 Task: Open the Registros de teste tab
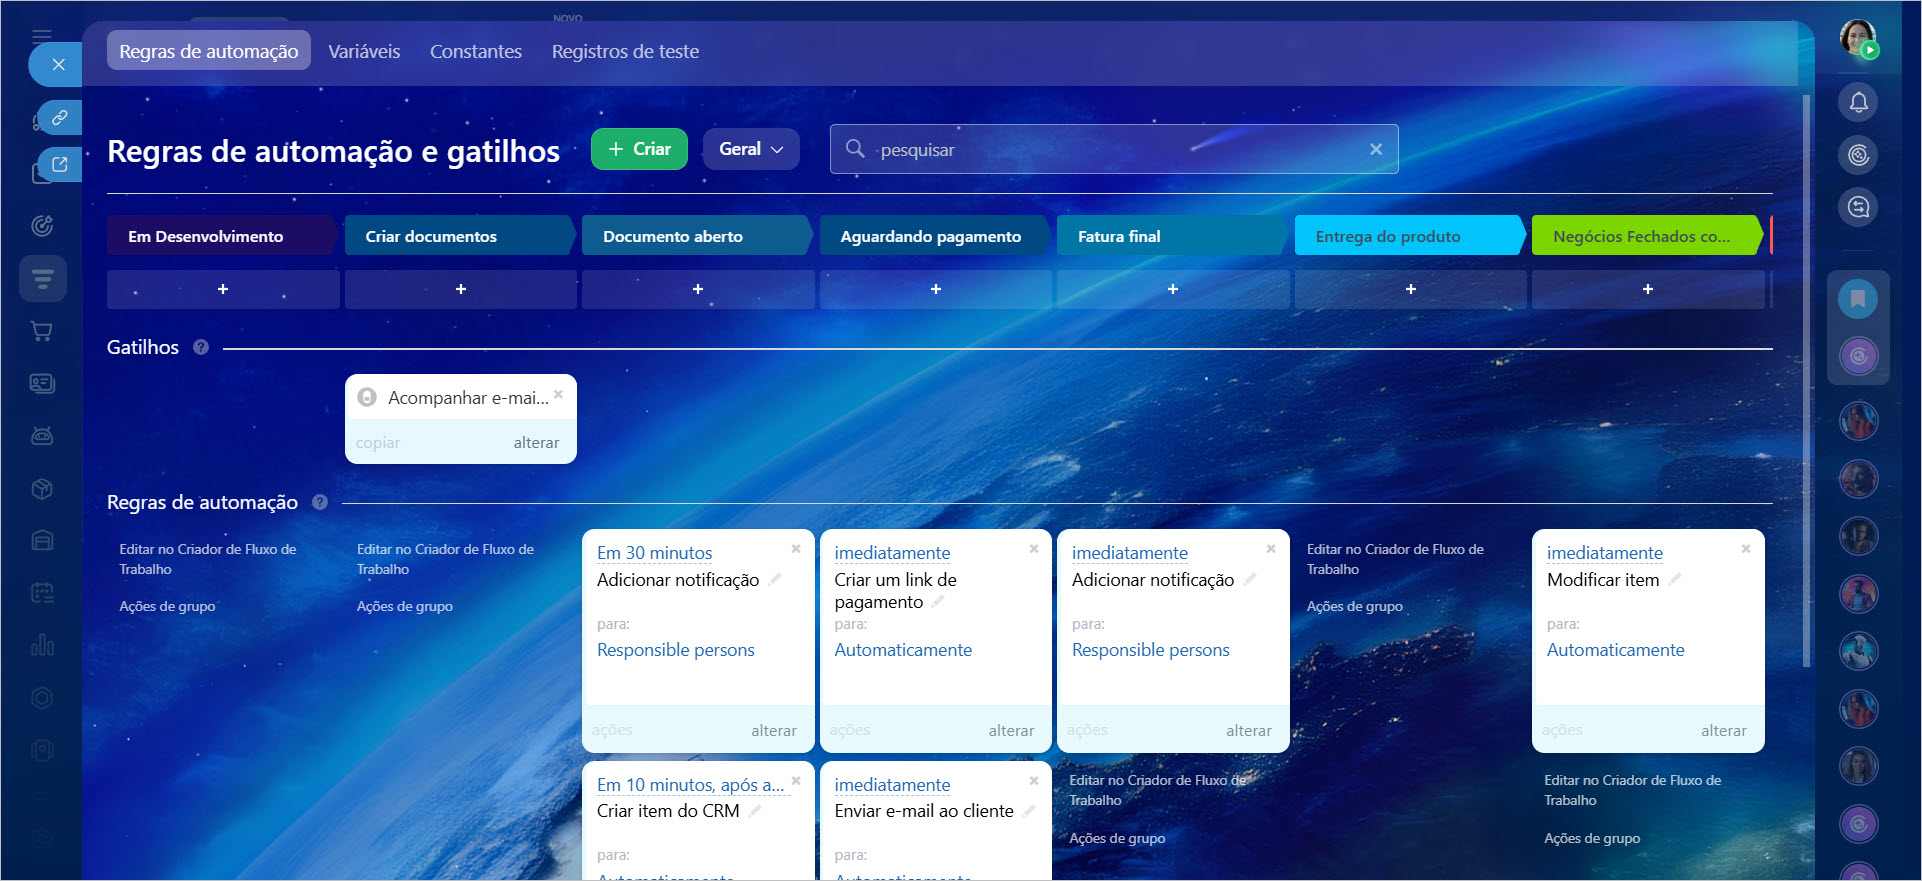(x=625, y=51)
